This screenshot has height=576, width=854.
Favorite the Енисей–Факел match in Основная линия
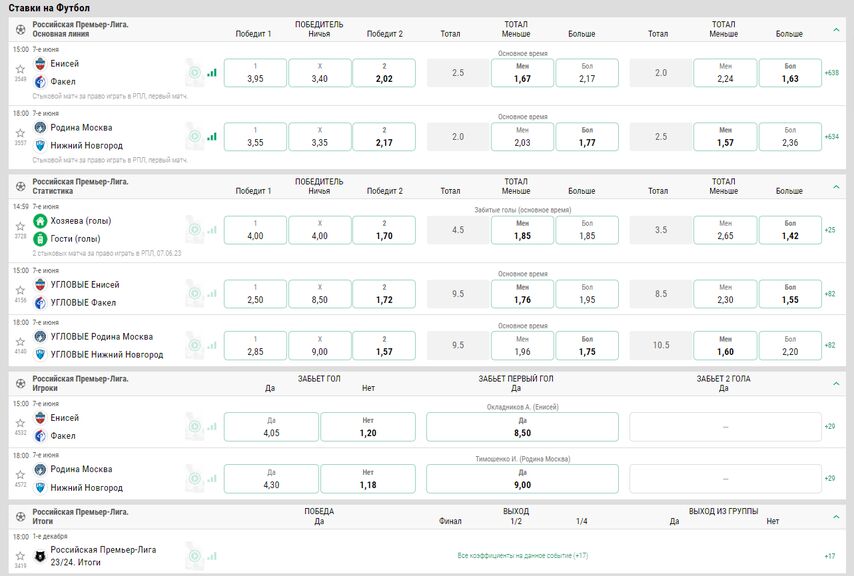click(x=20, y=69)
